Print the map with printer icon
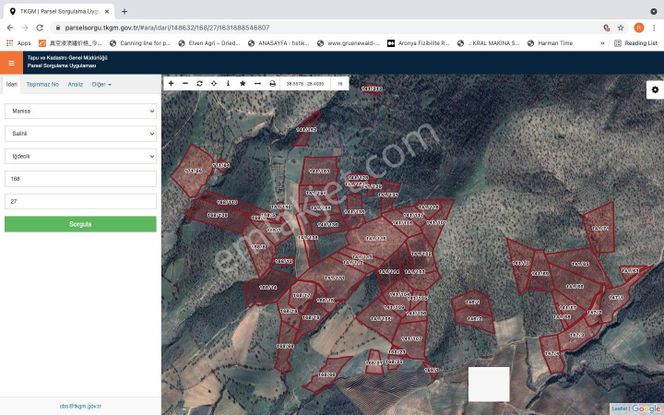 coord(272,84)
